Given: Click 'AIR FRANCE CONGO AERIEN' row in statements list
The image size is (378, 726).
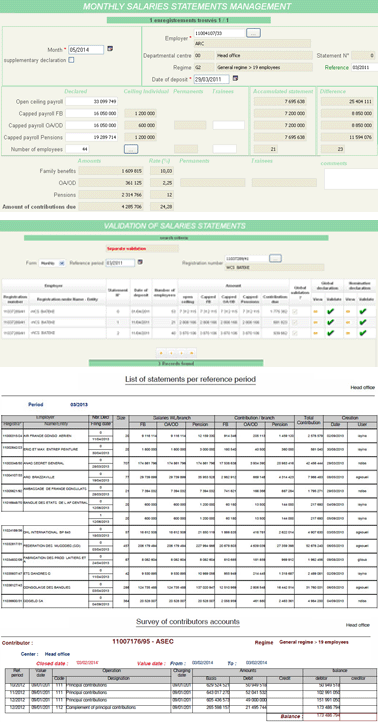Looking at the screenshot, I should click(189, 435).
